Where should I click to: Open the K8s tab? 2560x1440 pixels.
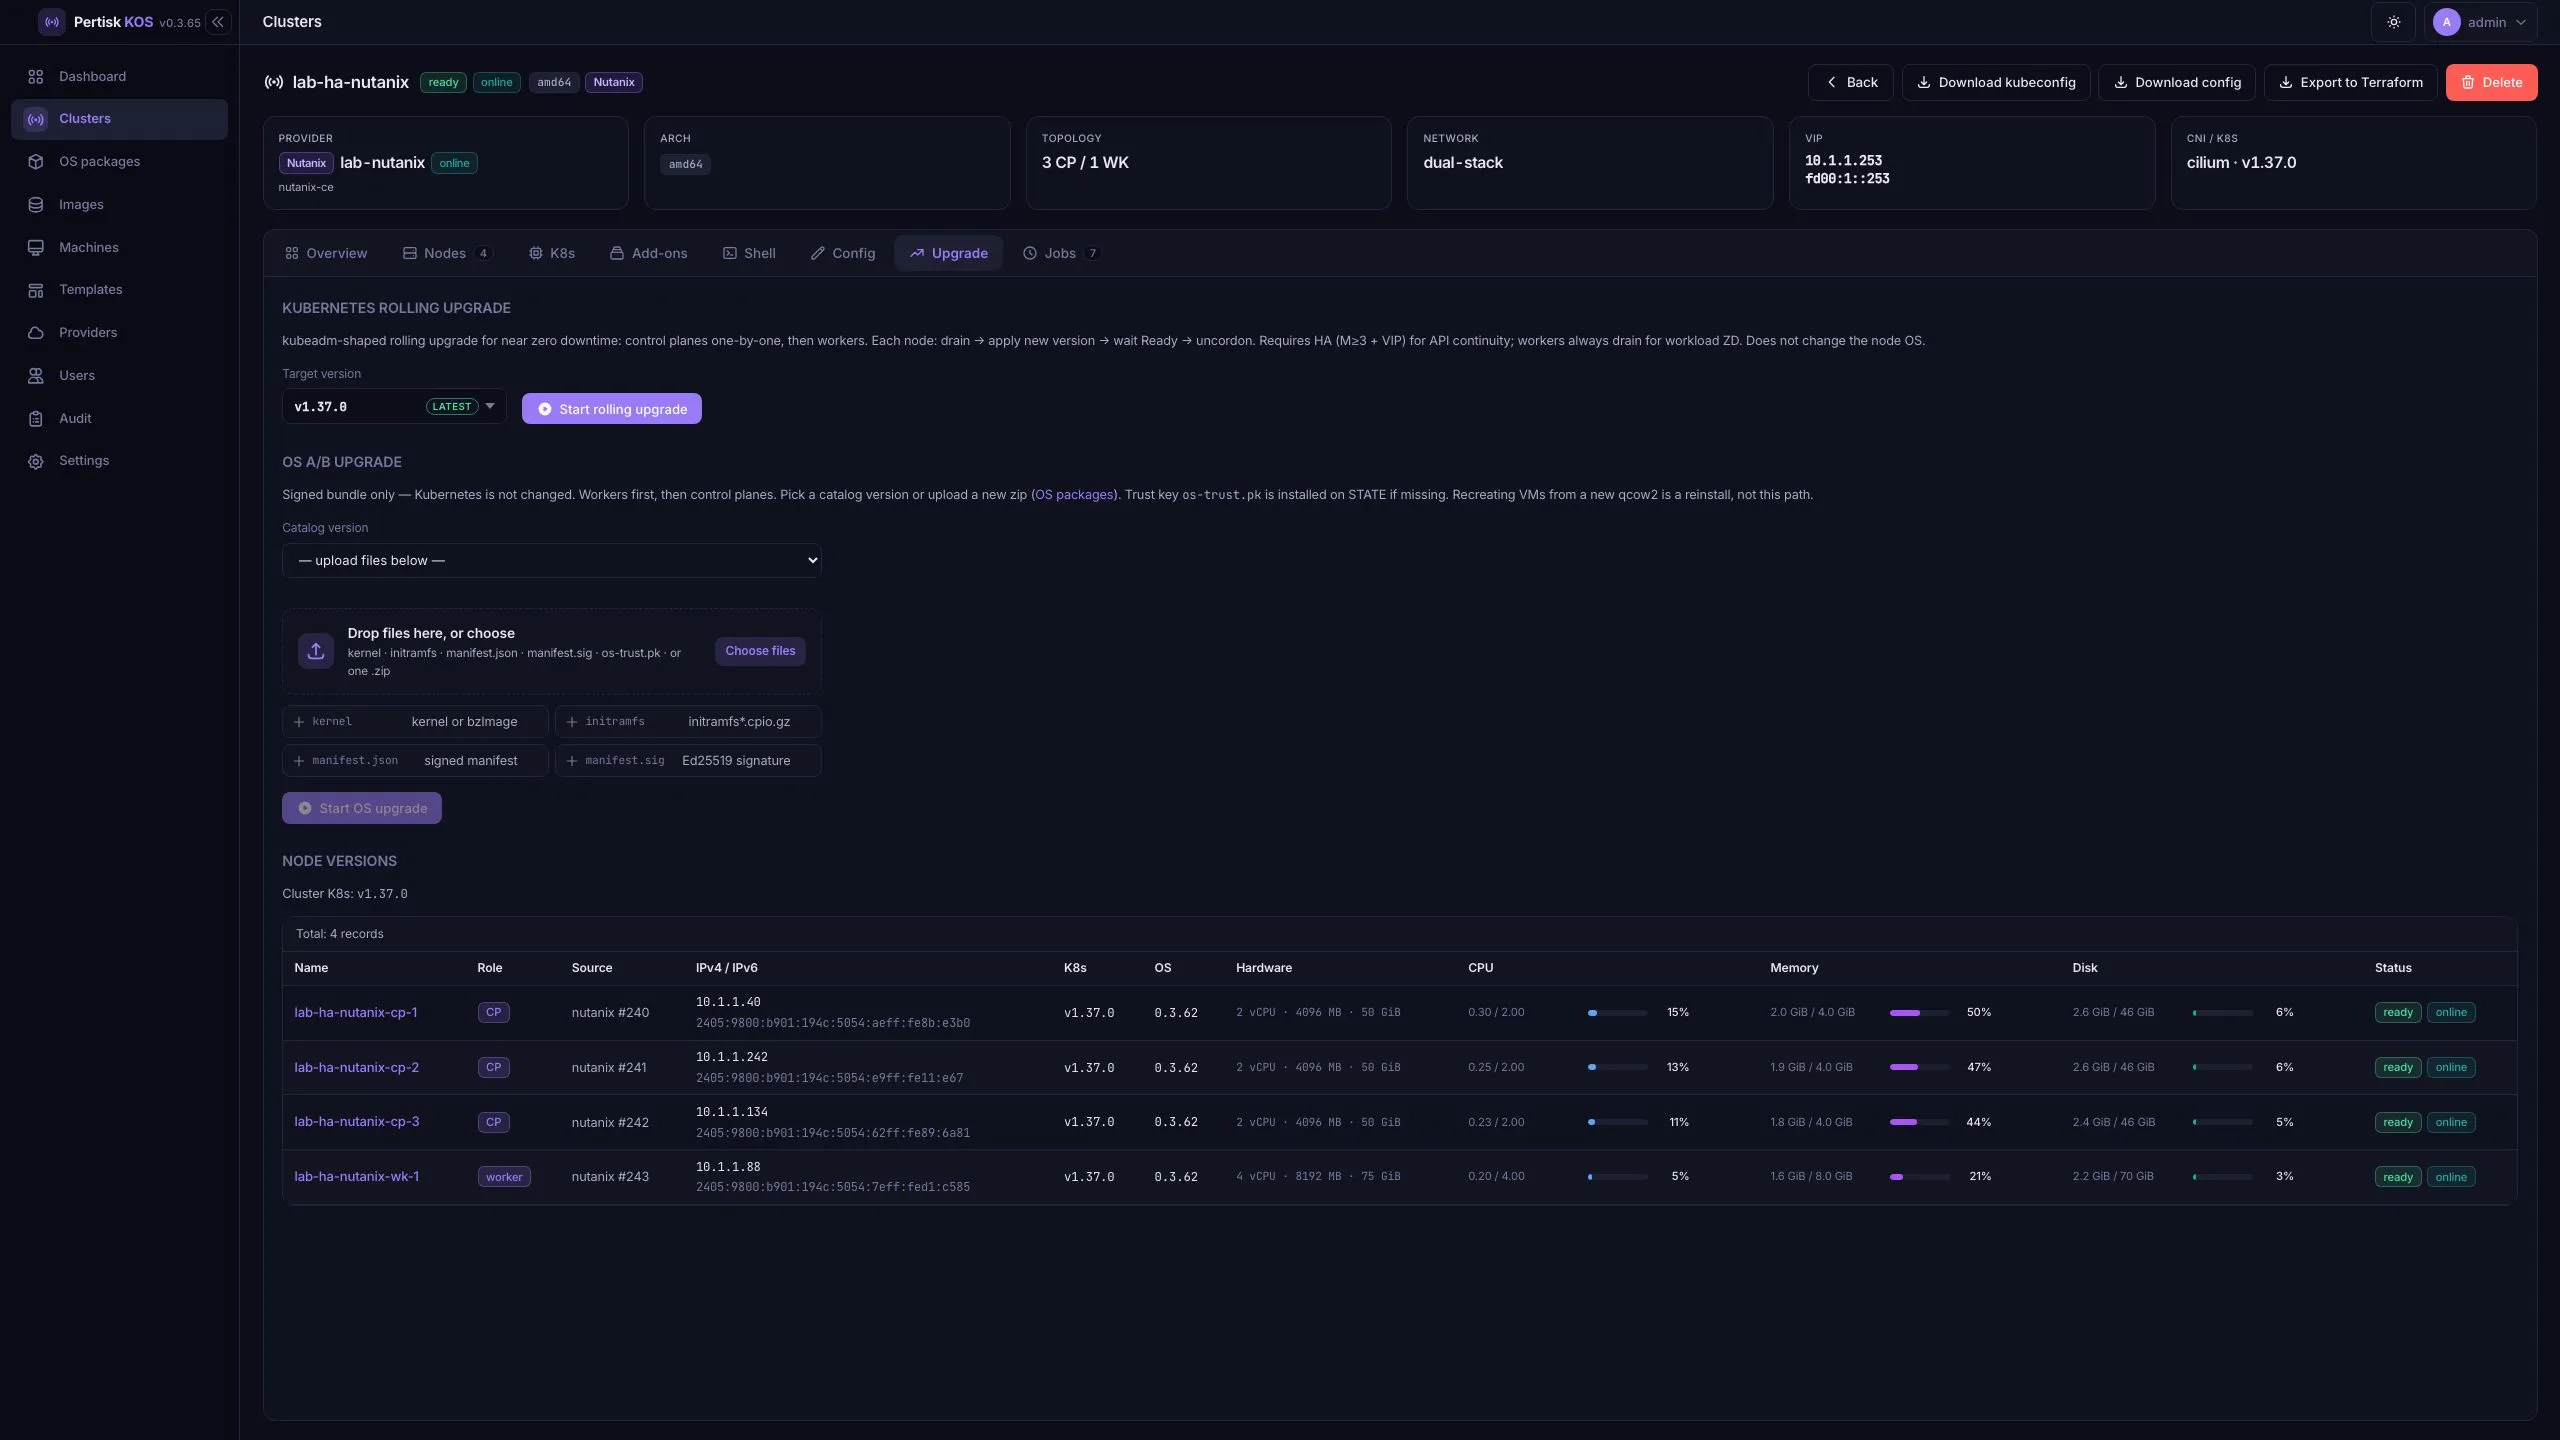pyautogui.click(x=552, y=254)
